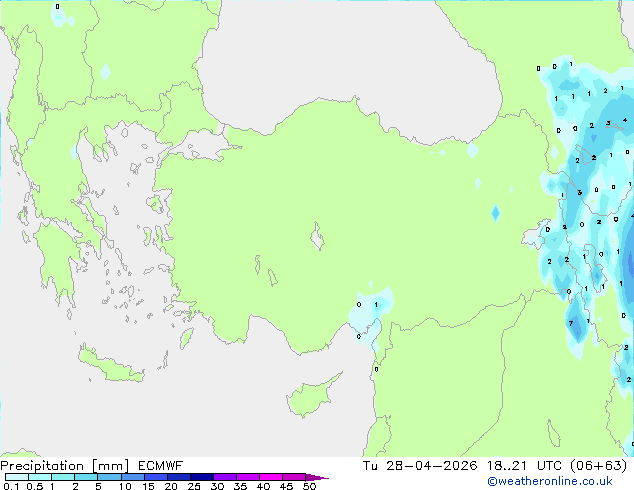The width and height of the screenshot is (634, 490).
Task: Select the 30–35 mm purple swatch
Action: coord(224,477)
